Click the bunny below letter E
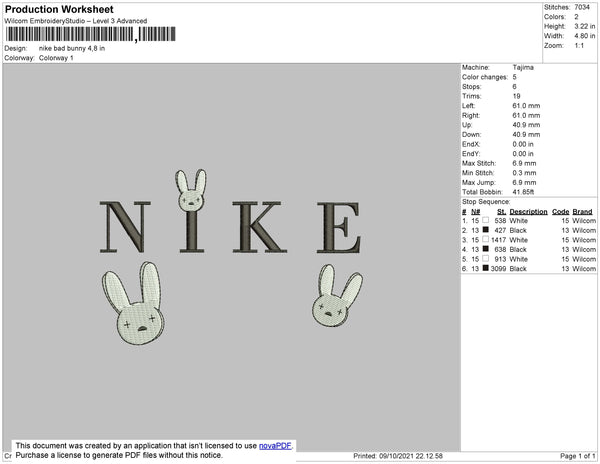 point(337,295)
